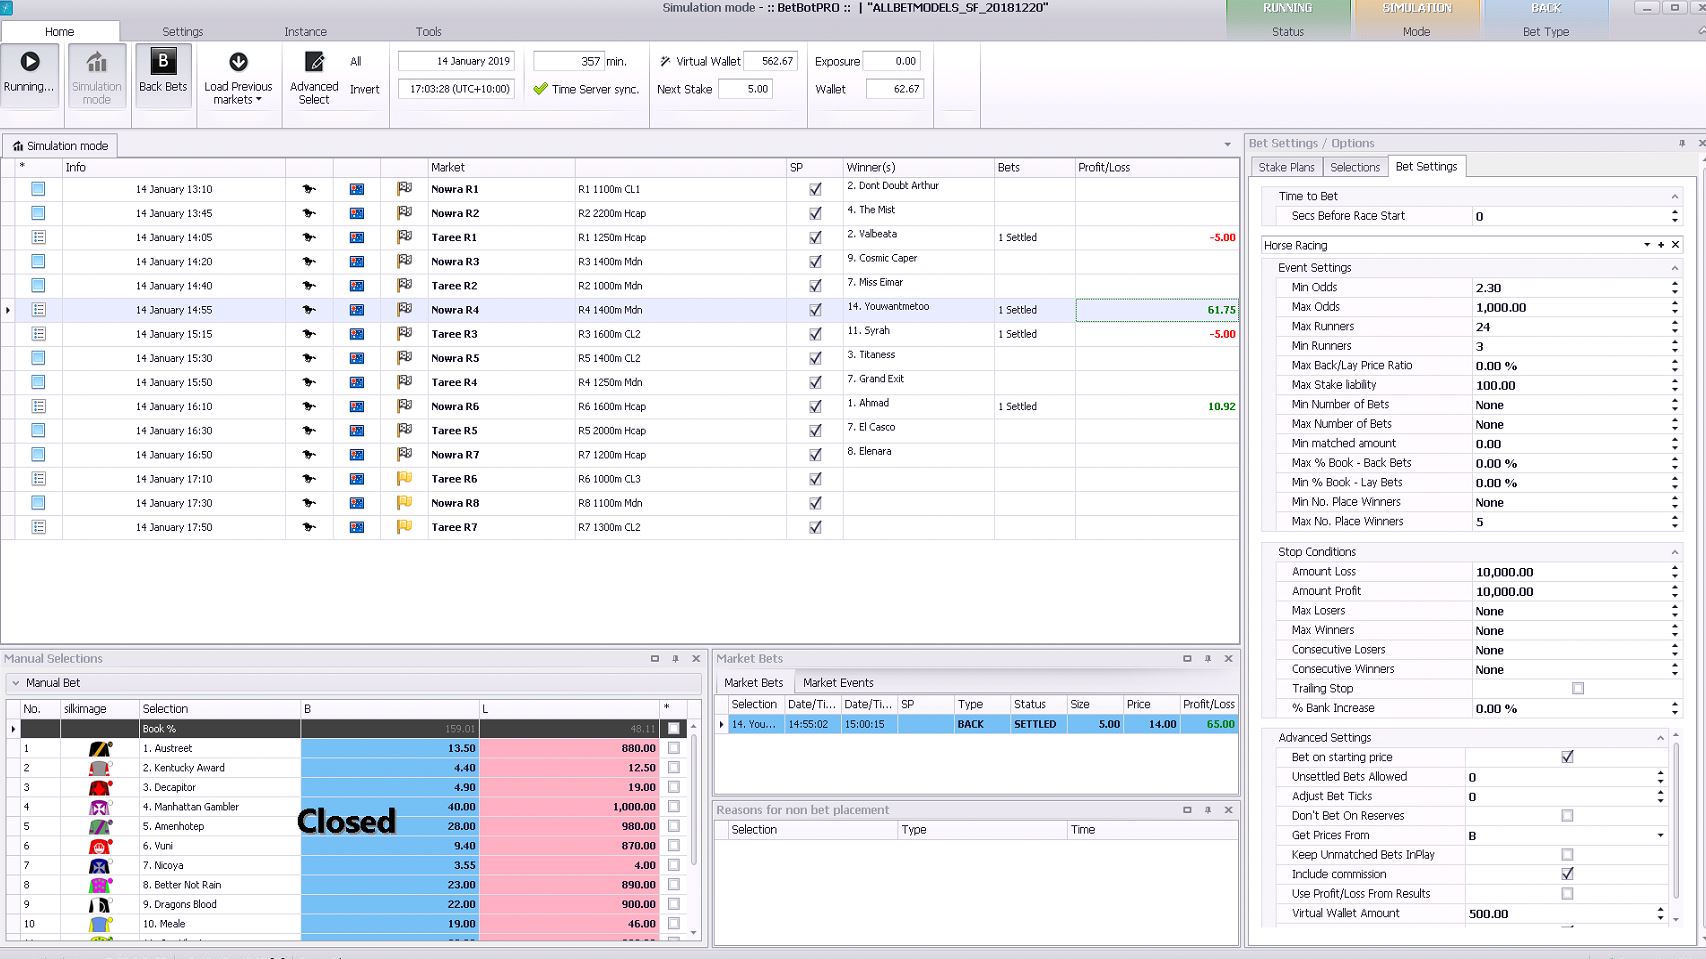Screen dimensions: 1706x959
Task: Collapse the Time to Bet section
Action: coord(1675,196)
